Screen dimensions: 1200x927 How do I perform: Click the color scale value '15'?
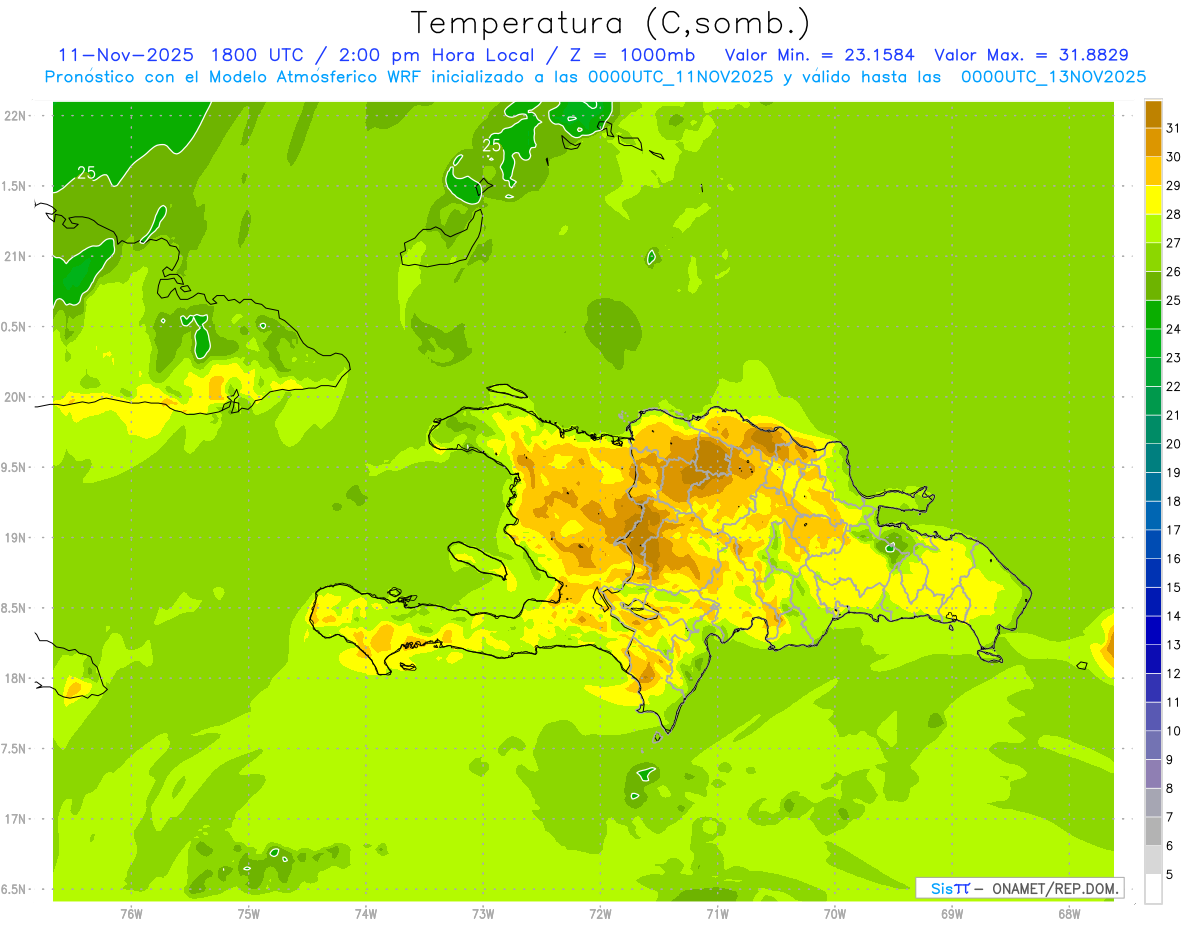[x=1174, y=588]
